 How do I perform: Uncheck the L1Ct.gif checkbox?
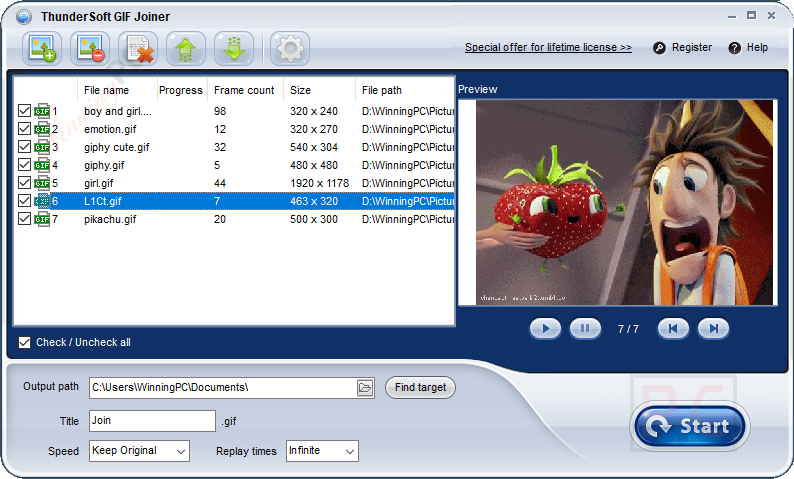click(x=24, y=201)
